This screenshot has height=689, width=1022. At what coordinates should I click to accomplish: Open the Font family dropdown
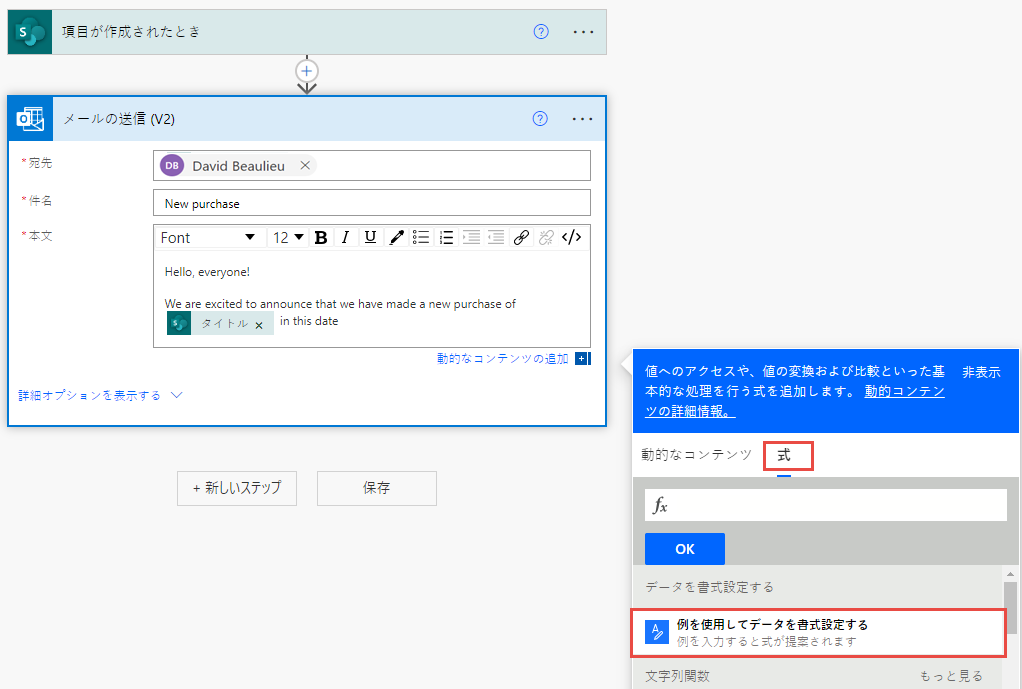tap(209, 237)
